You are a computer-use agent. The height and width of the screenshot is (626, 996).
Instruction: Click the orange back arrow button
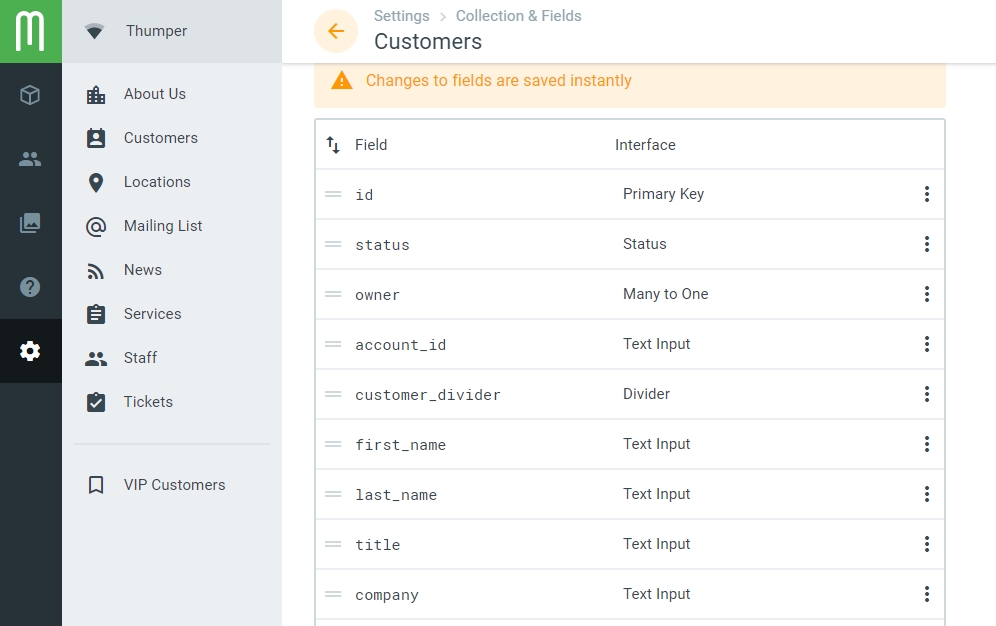tap(336, 30)
